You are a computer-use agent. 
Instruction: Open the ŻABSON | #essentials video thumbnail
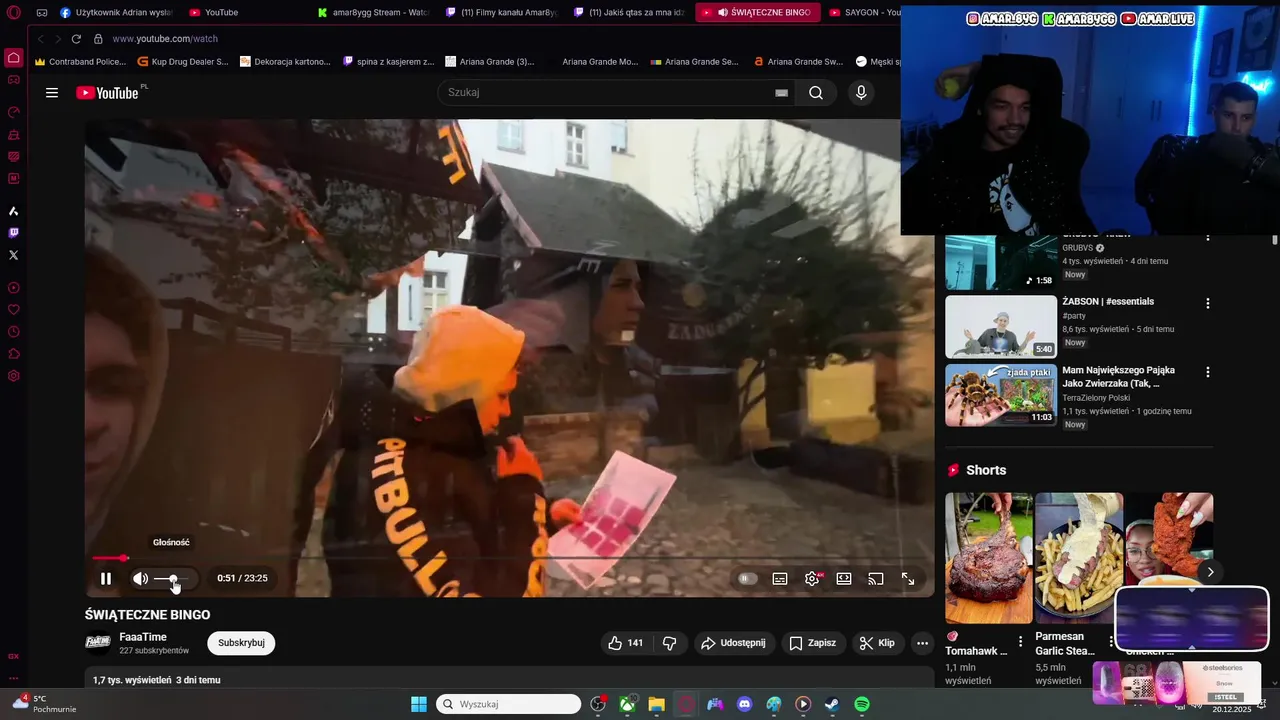click(1001, 326)
